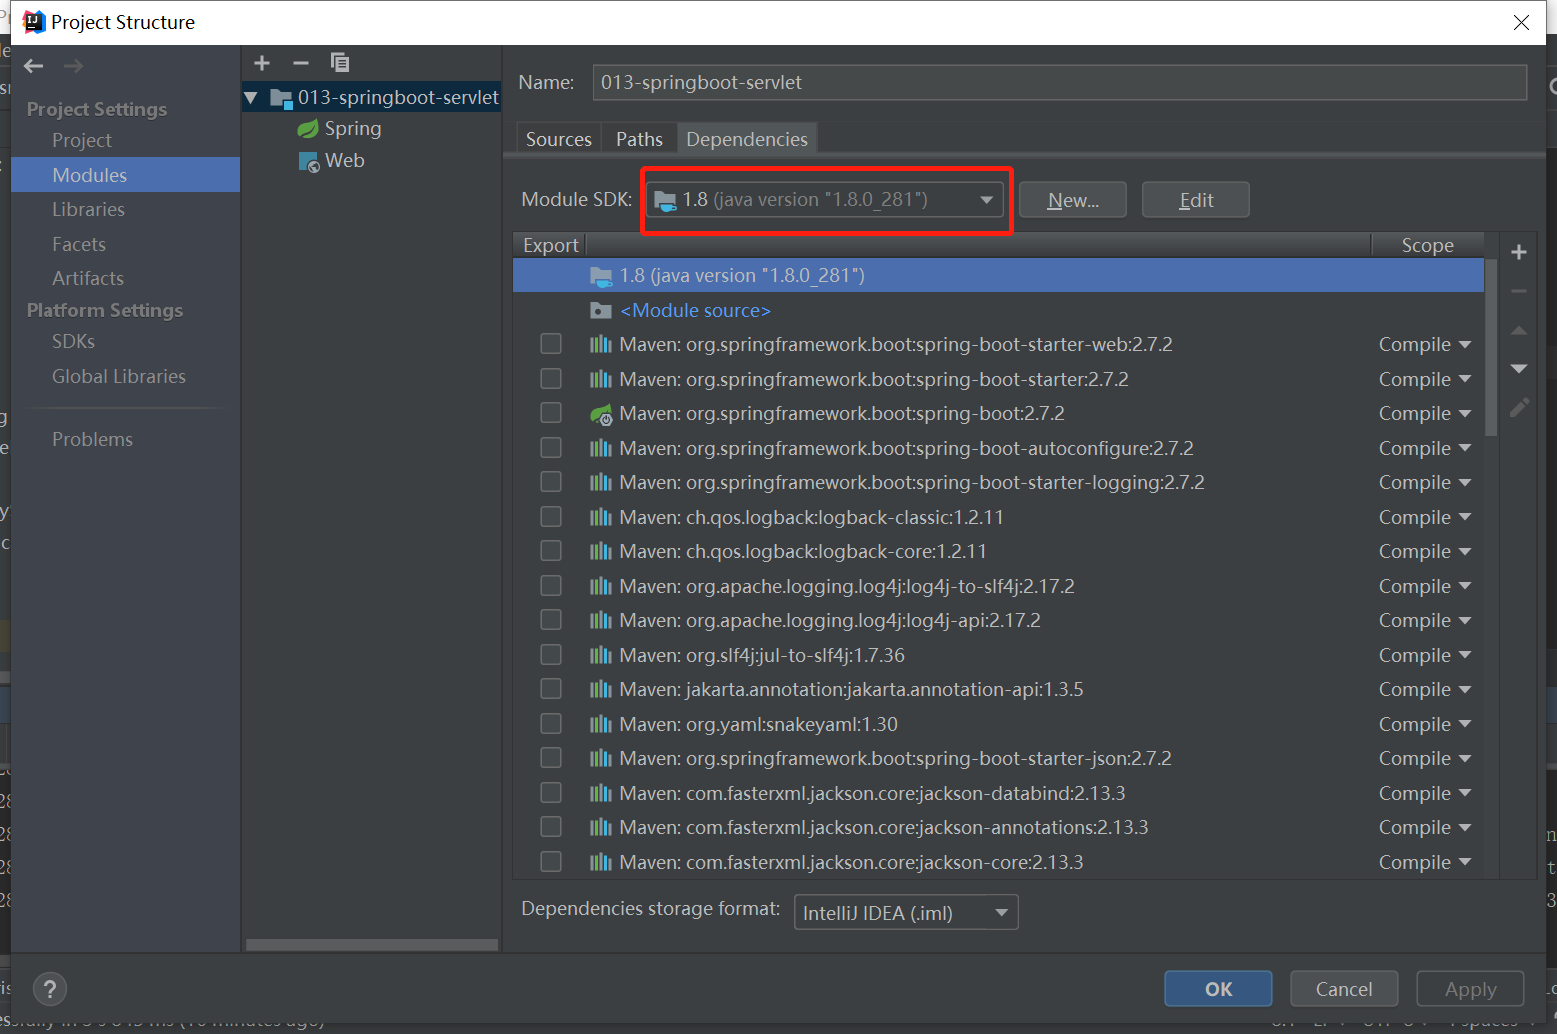1557x1034 pixels.
Task: Click the snakeyaml library icon
Action: 601,725
